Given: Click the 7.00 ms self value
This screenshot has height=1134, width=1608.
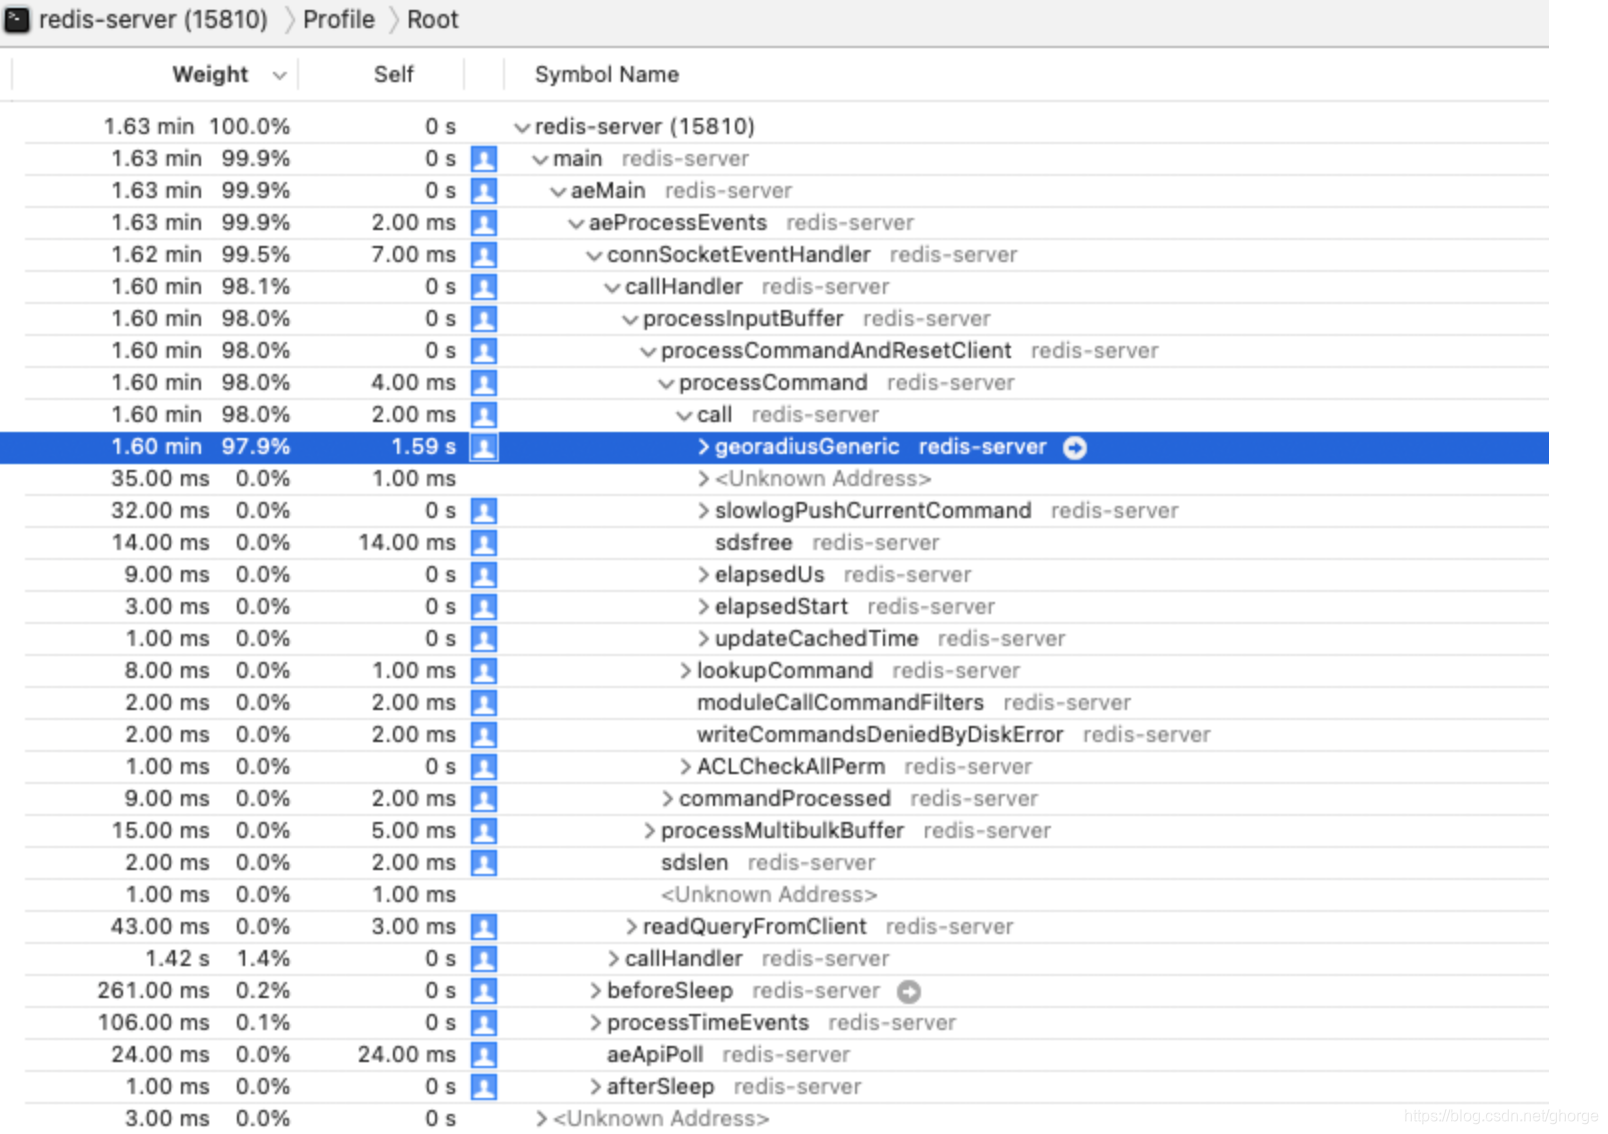Looking at the screenshot, I should click(x=413, y=255).
